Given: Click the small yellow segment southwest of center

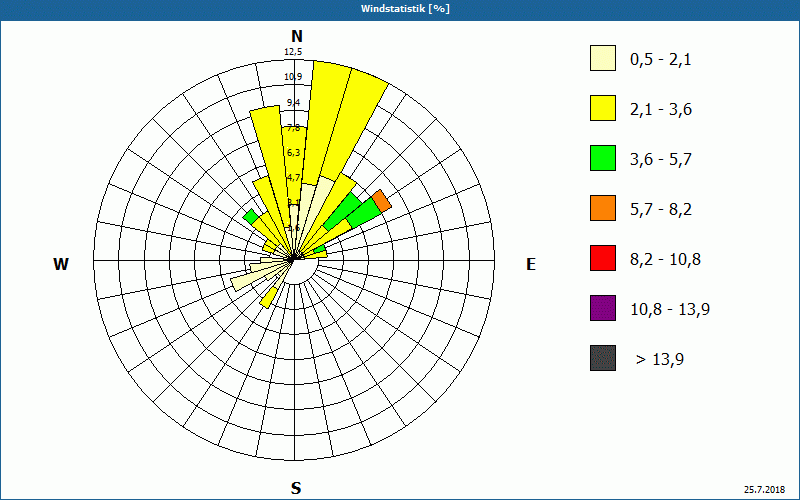Looking at the screenshot, I should tap(269, 297).
